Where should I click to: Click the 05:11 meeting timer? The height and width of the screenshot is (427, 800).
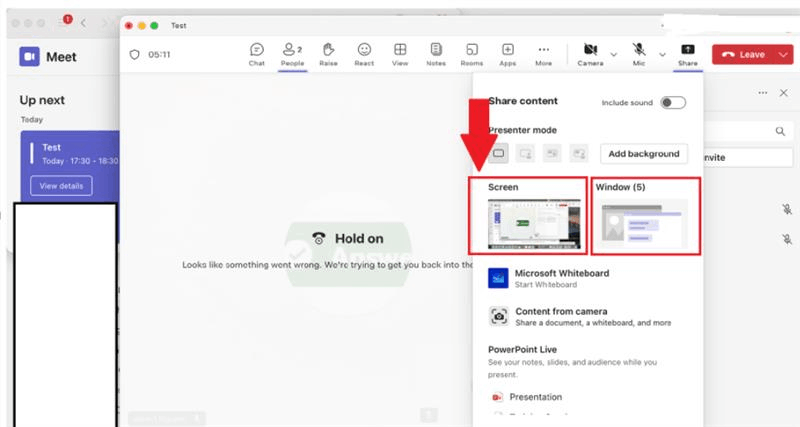pyautogui.click(x=159, y=55)
